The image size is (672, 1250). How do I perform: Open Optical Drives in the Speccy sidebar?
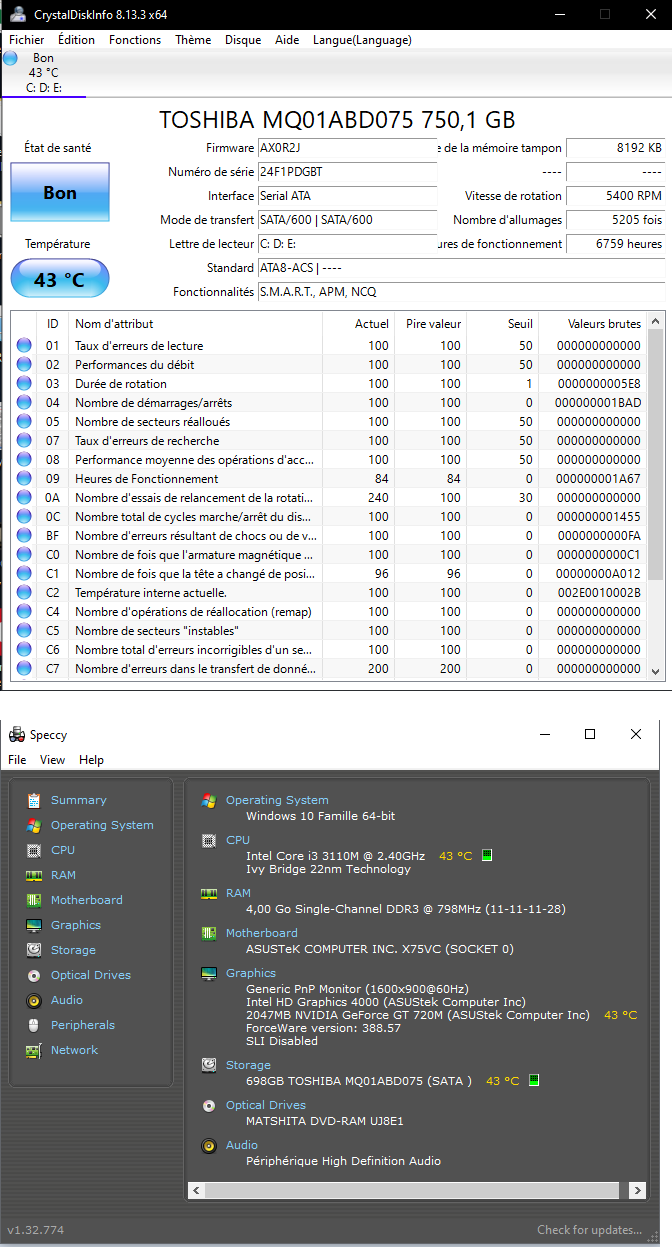pos(91,975)
